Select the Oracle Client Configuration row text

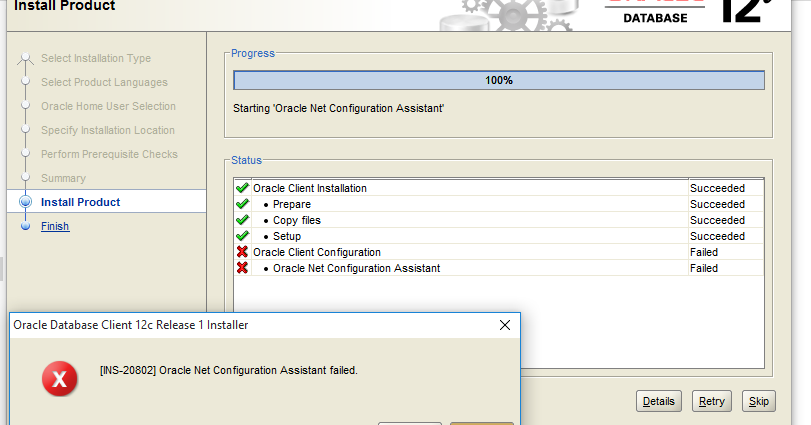point(317,252)
